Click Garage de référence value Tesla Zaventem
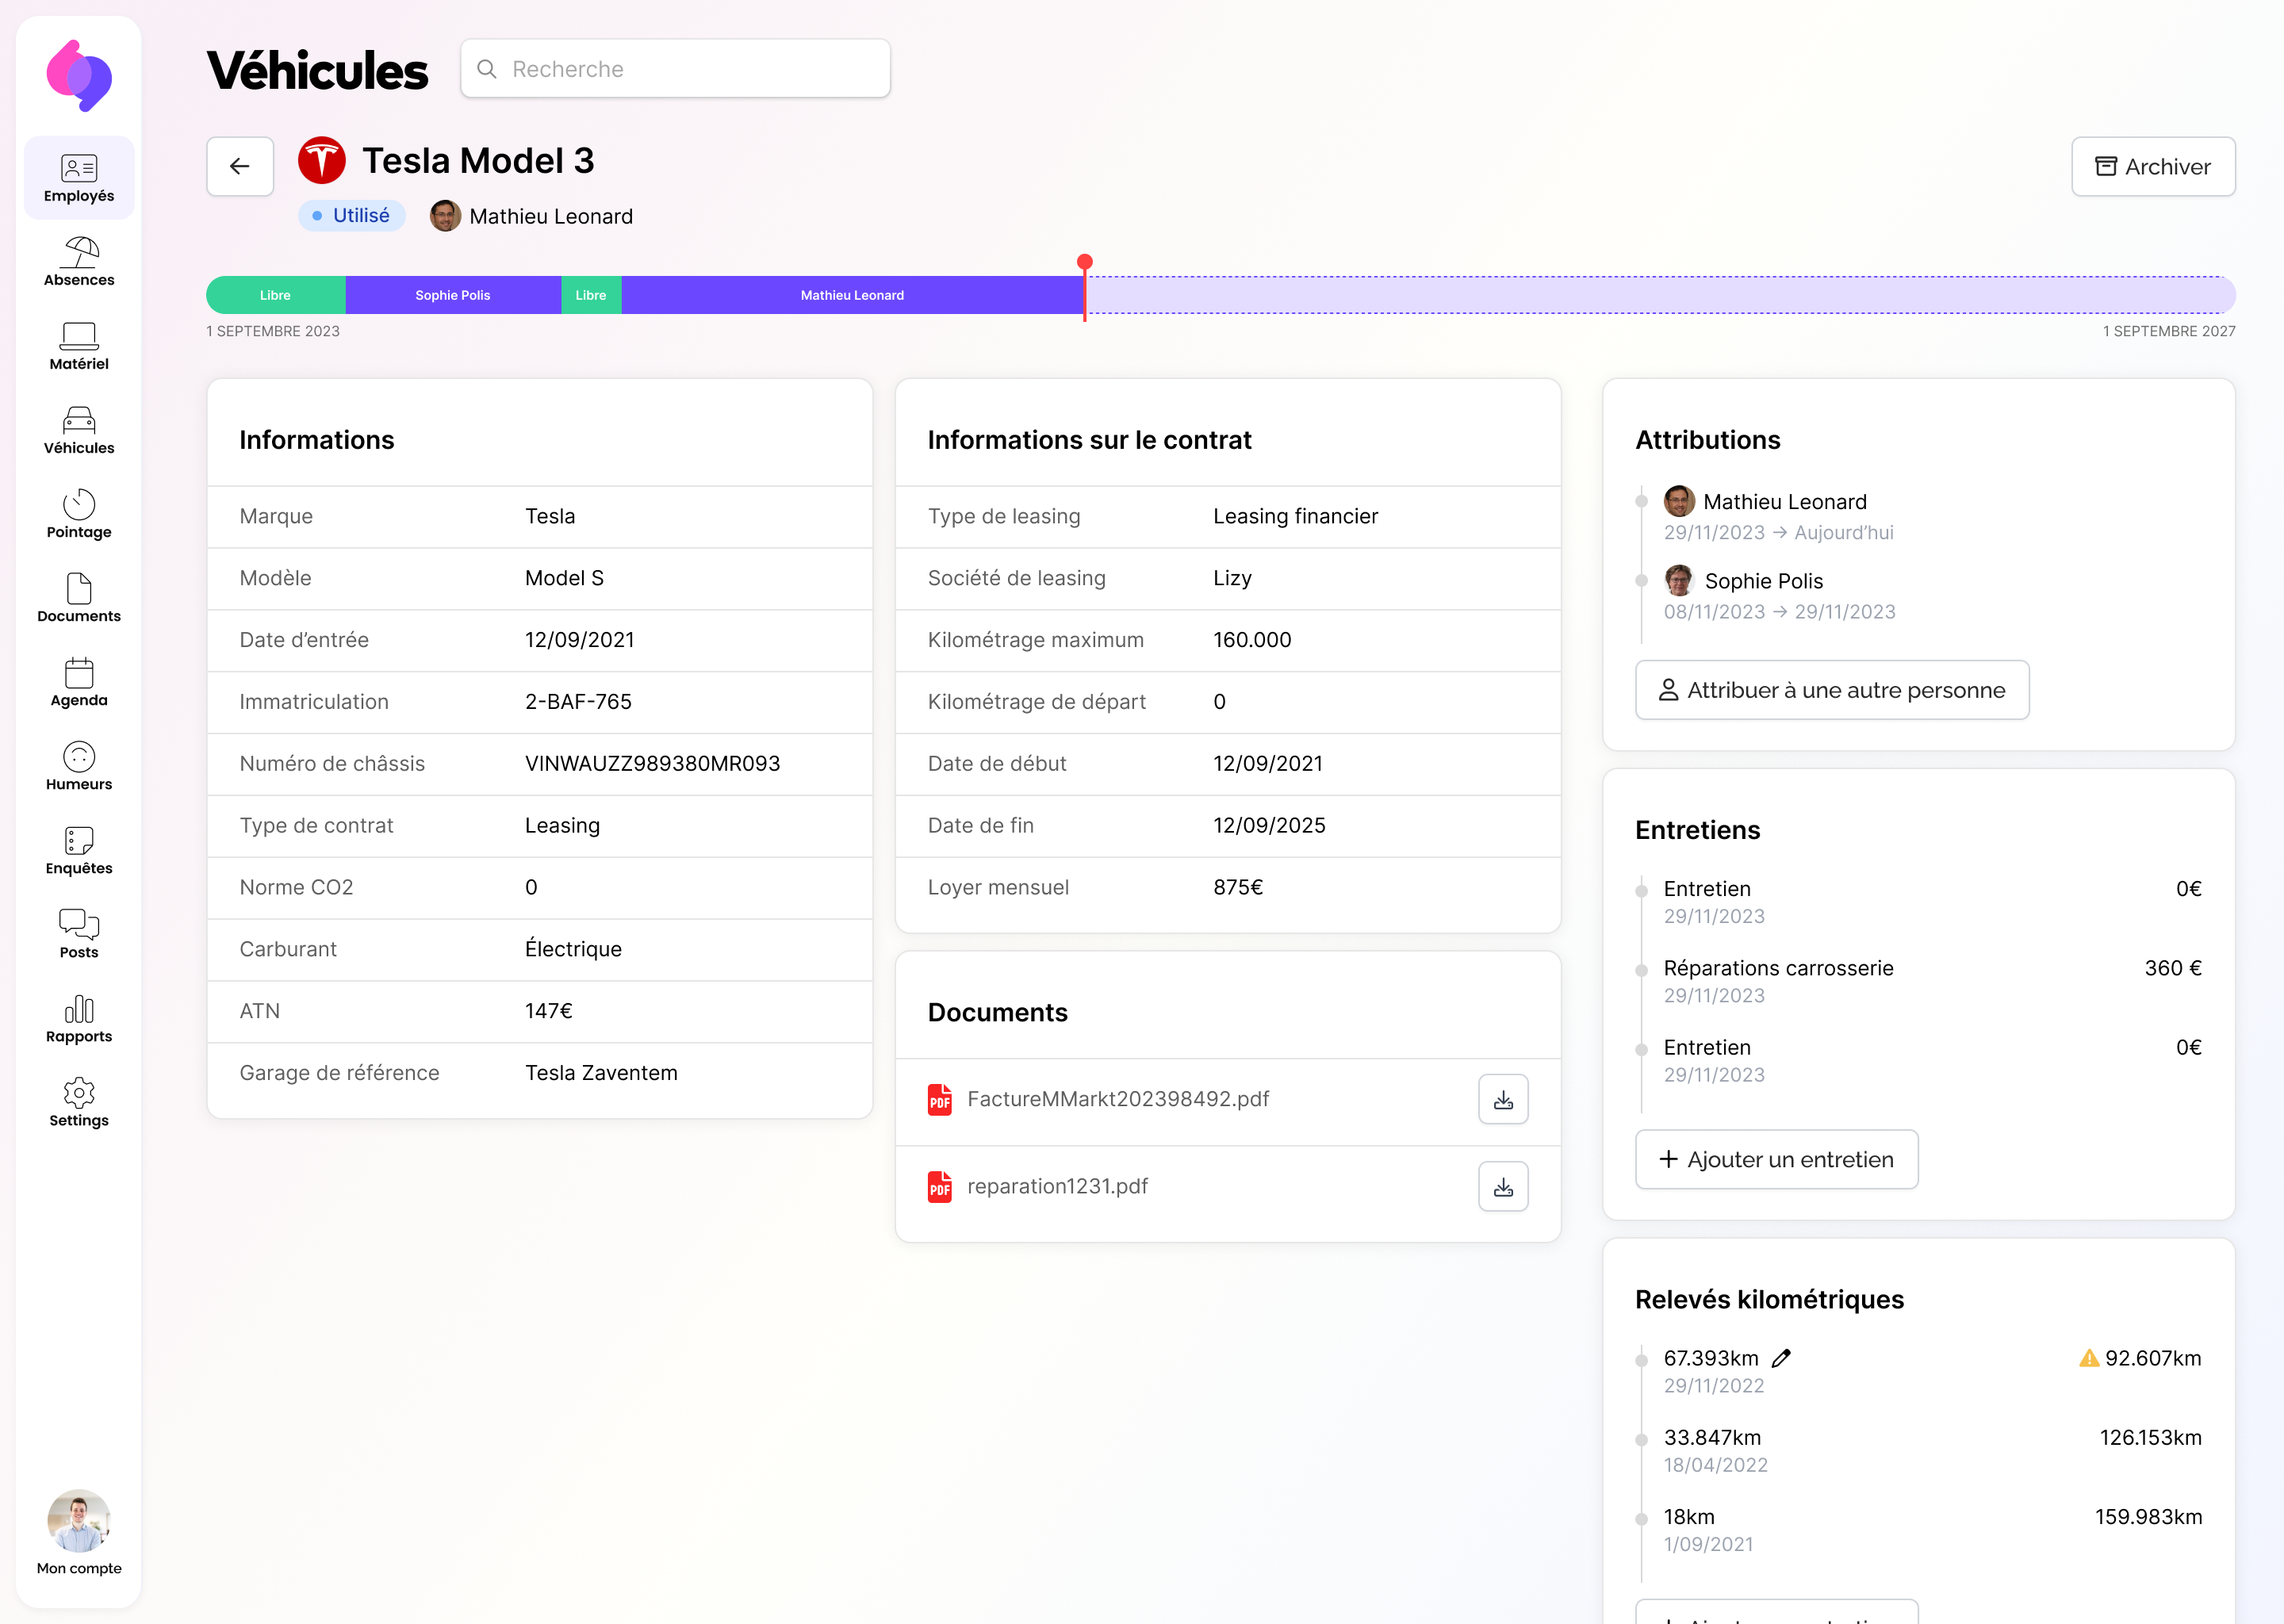Screen dimensions: 2284x1624 pyautogui.click(x=601, y=1073)
